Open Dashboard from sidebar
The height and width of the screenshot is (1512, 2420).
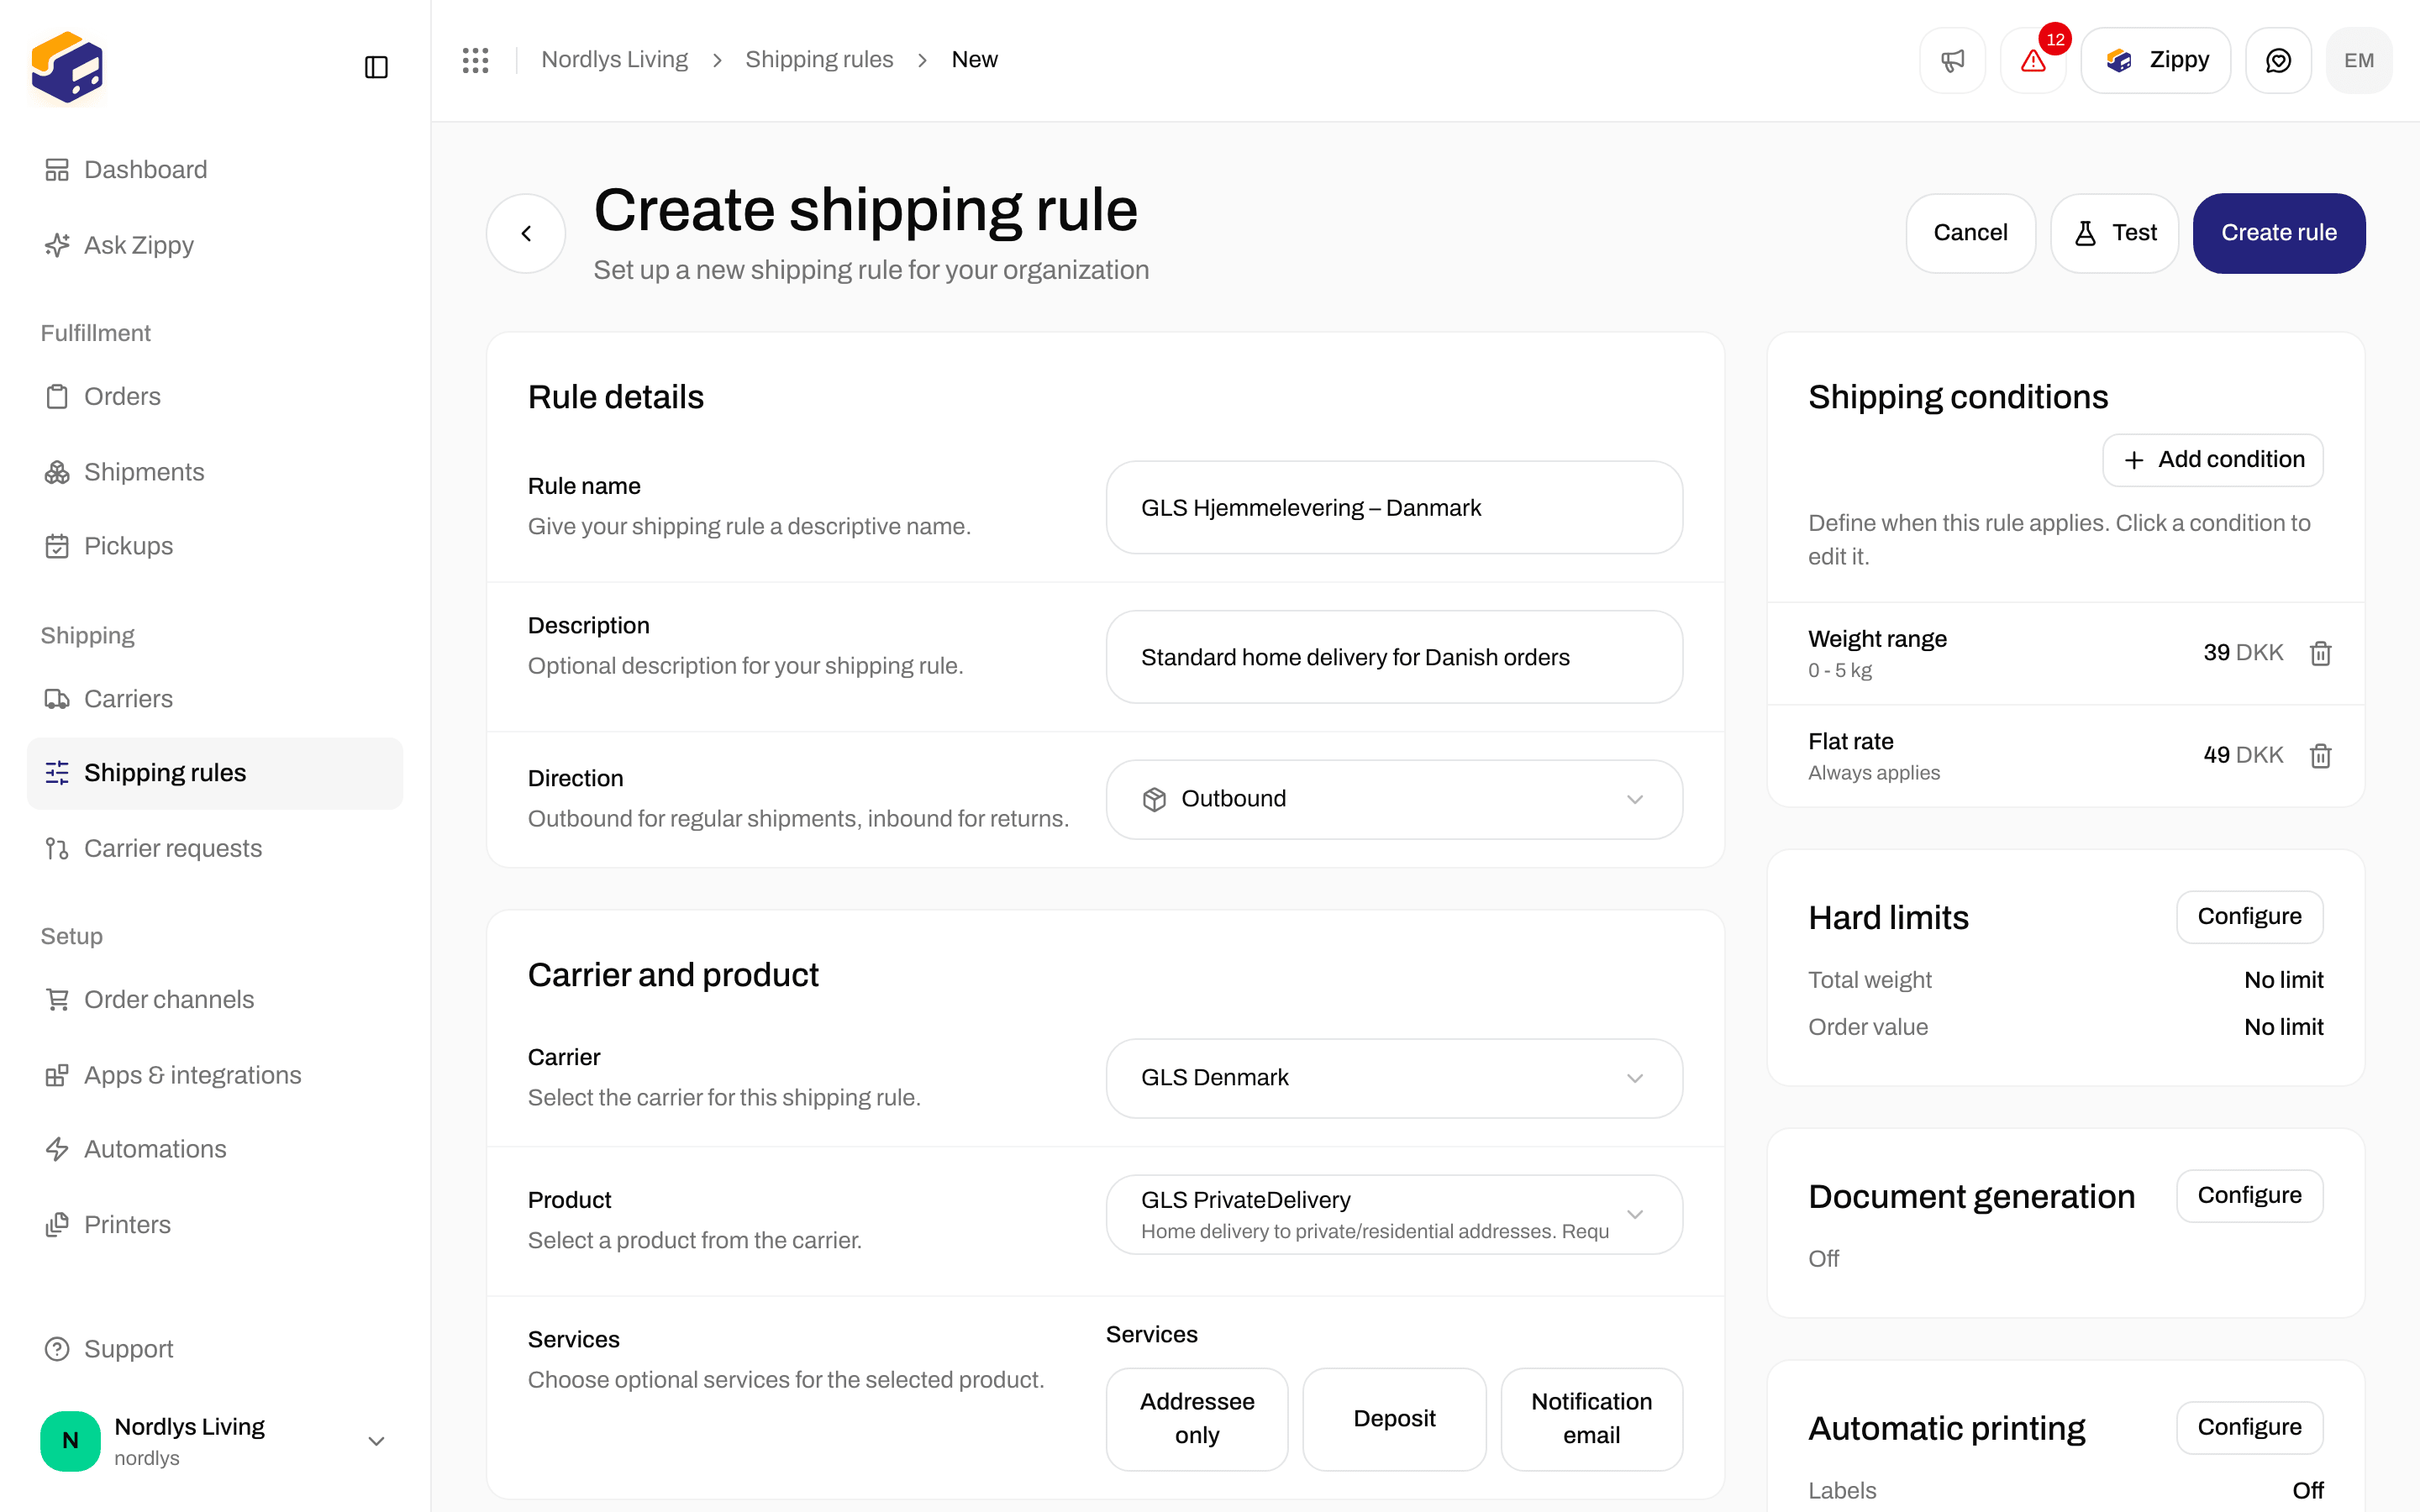(x=215, y=170)
